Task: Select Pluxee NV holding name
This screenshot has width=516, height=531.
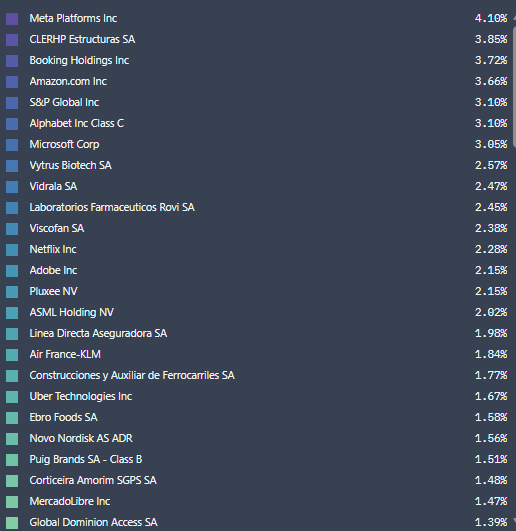Action: pyautogui.click(x=53, y=291)
